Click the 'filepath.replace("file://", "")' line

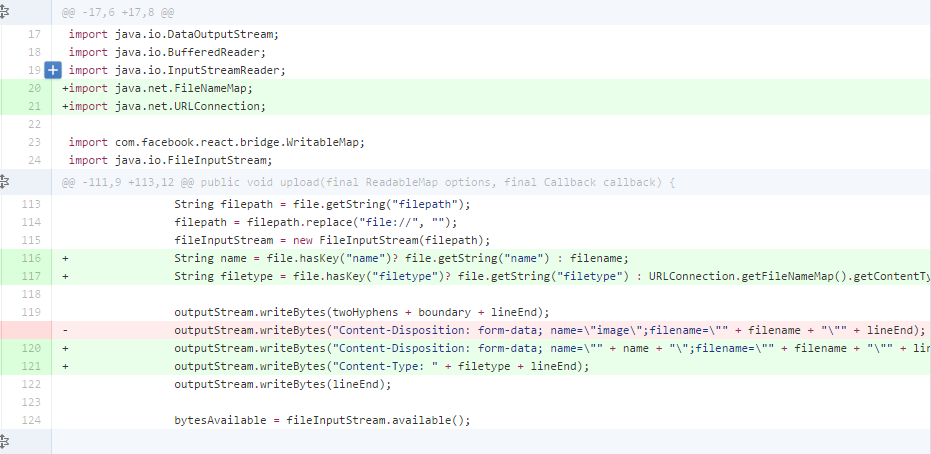coord(315,222)
